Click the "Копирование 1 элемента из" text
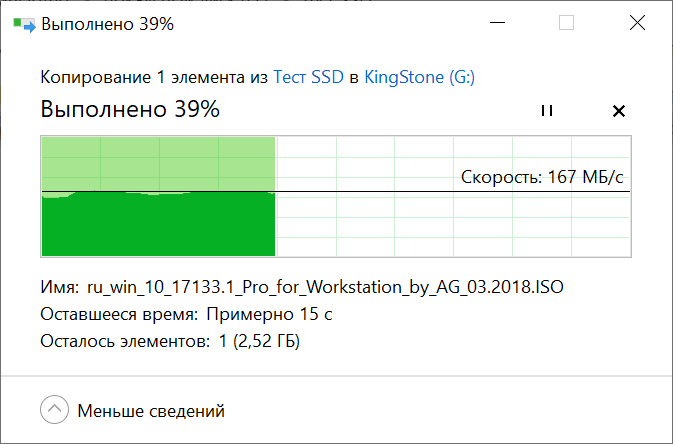This screenshot has height=444, width=673. [x=154, y=77]
